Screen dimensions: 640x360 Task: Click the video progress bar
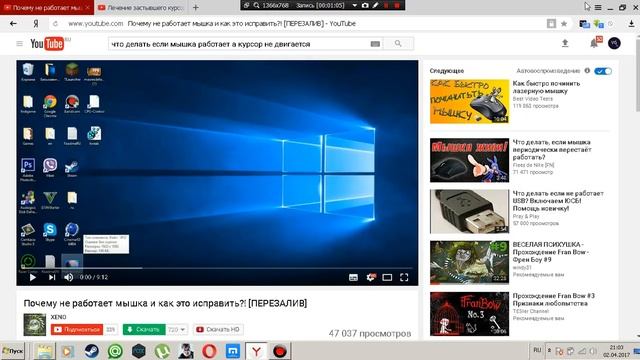[217, 268]
